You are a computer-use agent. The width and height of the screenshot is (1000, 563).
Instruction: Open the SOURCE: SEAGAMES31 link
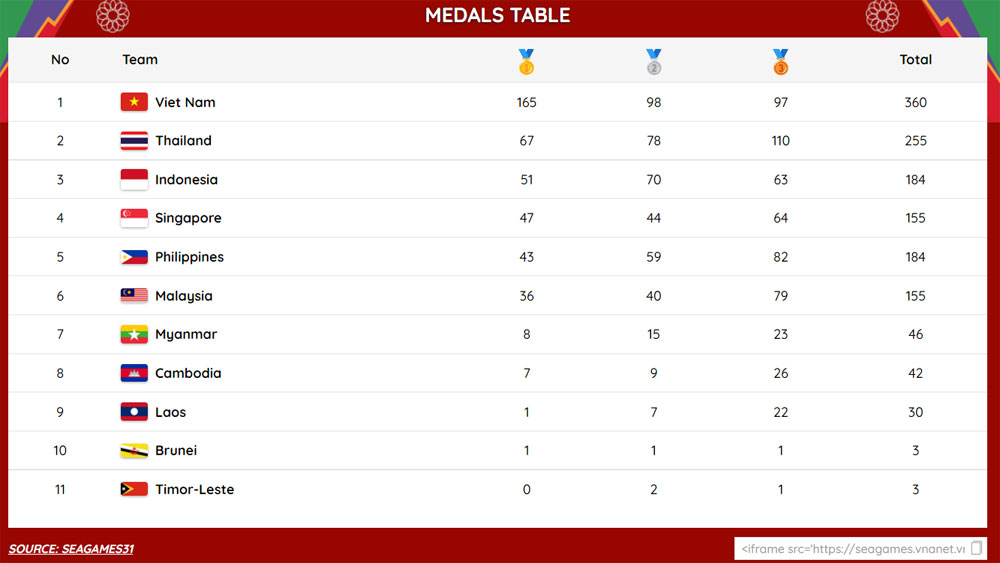(x=71, y=549)
